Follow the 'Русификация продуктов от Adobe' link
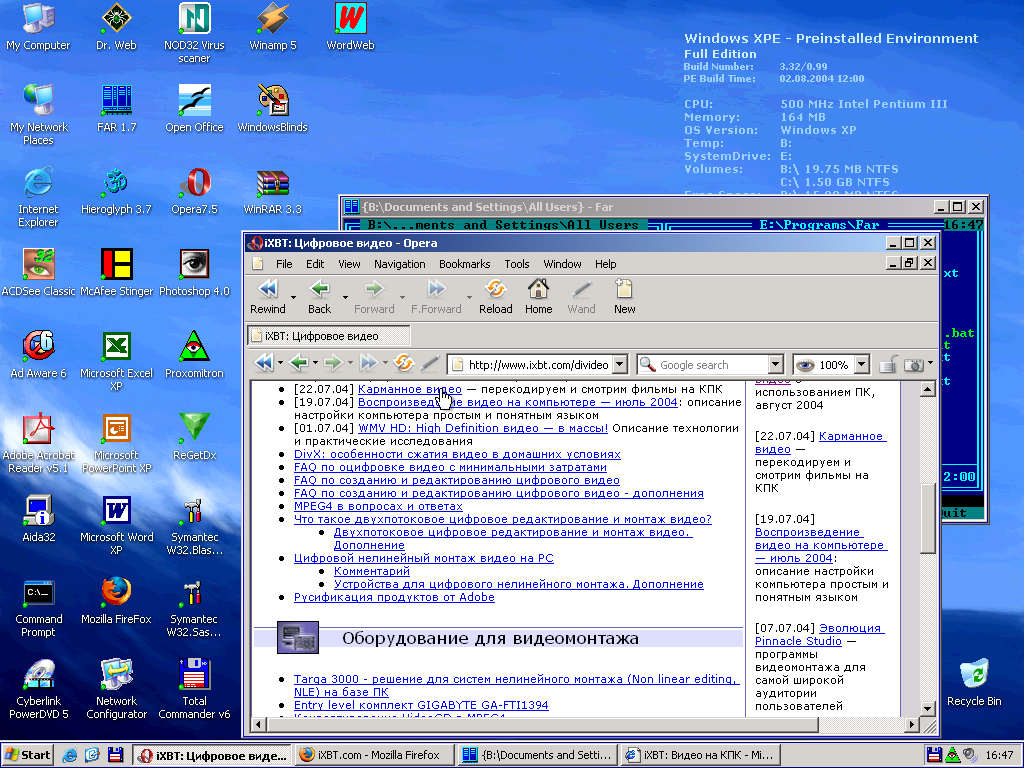The image size is (1024, 768). point(394,597)
